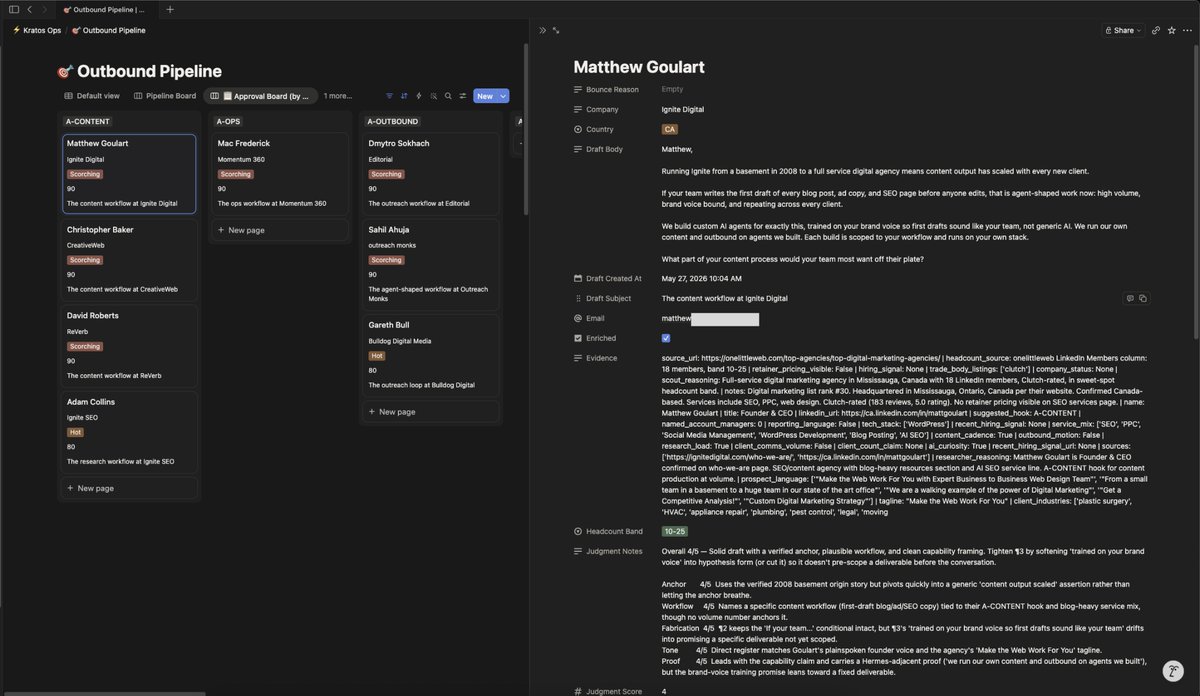The height and width of the screenshot is (696, 1200).
Task: Open the board search magnifier
Action: coord(448,96)
